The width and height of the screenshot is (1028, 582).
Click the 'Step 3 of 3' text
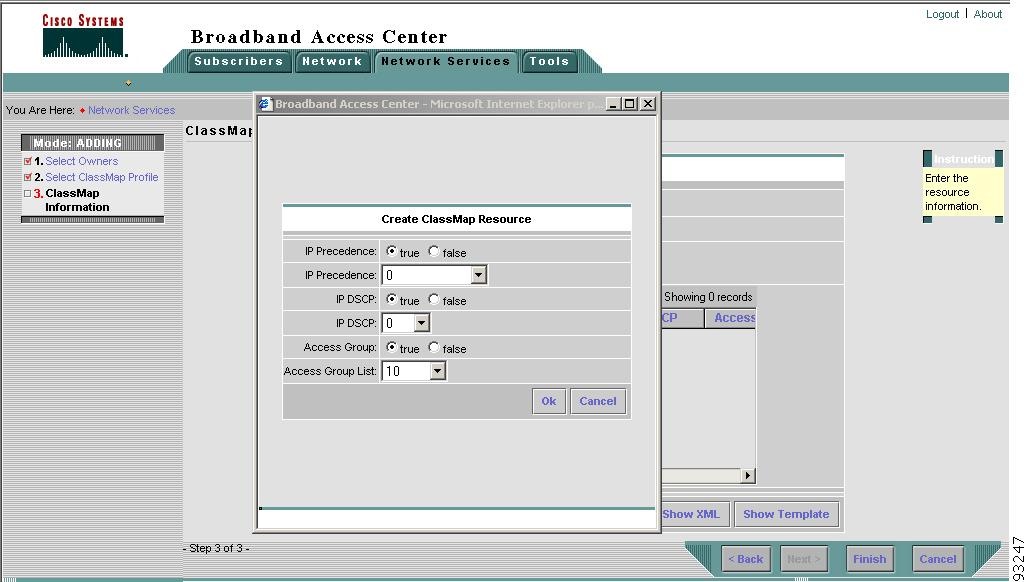216,548
